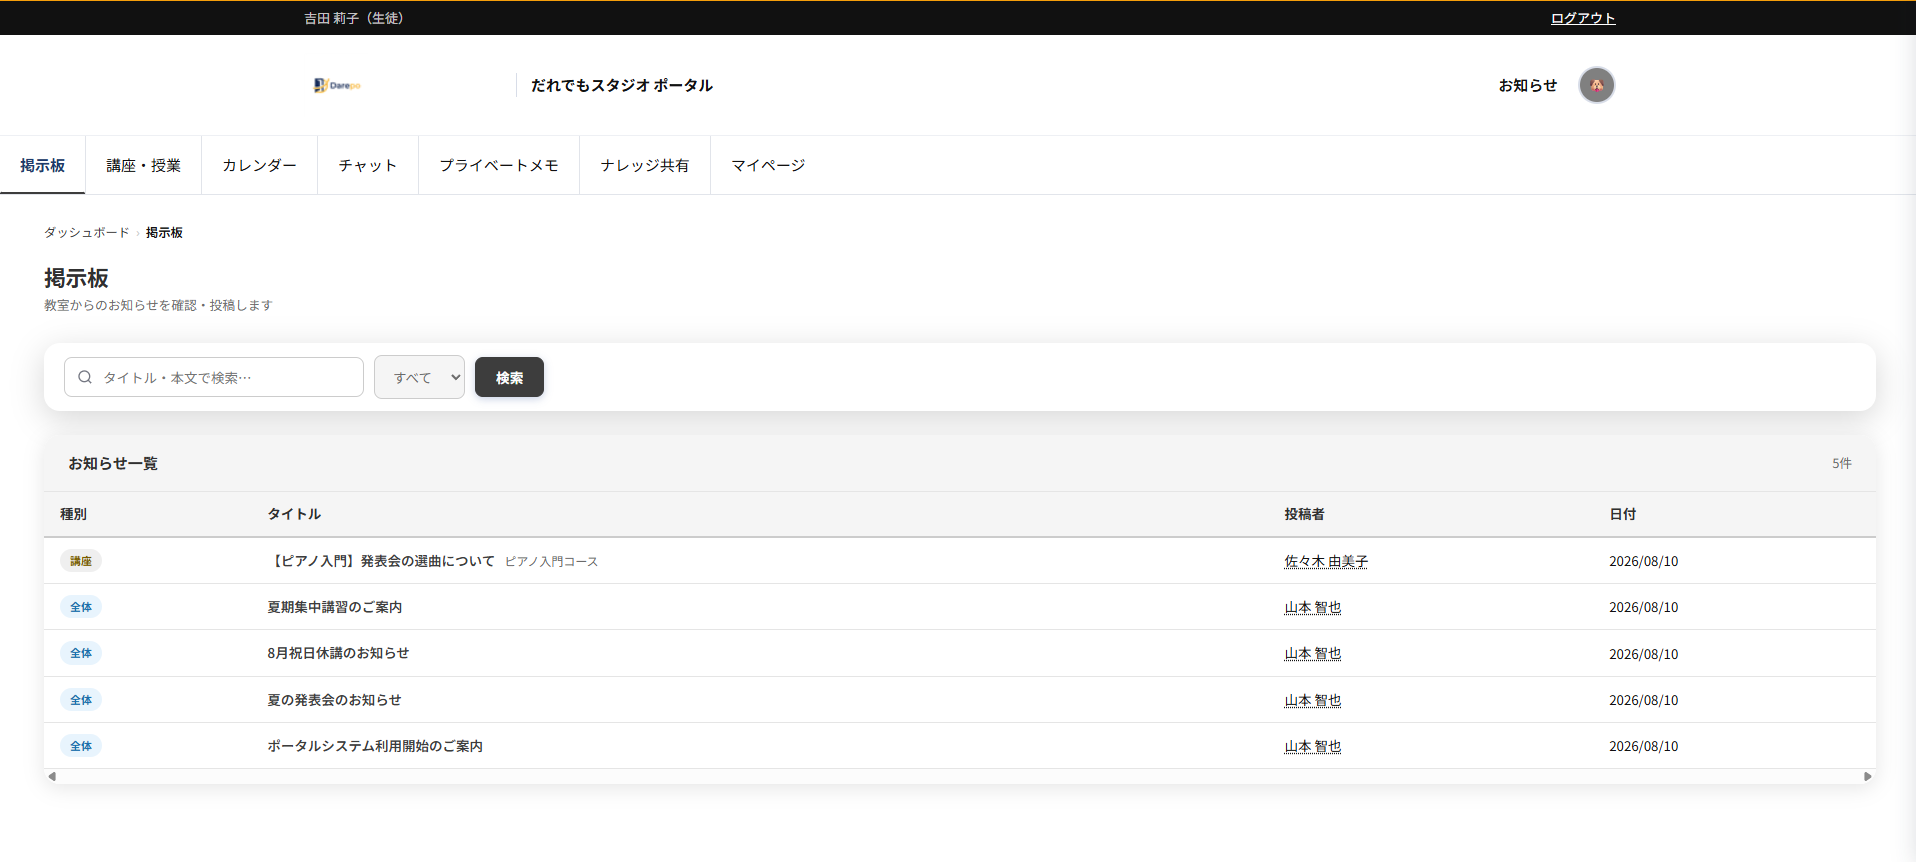Go to ダッシュボード breadcrumb
The width and height of the screenshot is (1916, 862).
pyautogui.click(x=86, y=232)
